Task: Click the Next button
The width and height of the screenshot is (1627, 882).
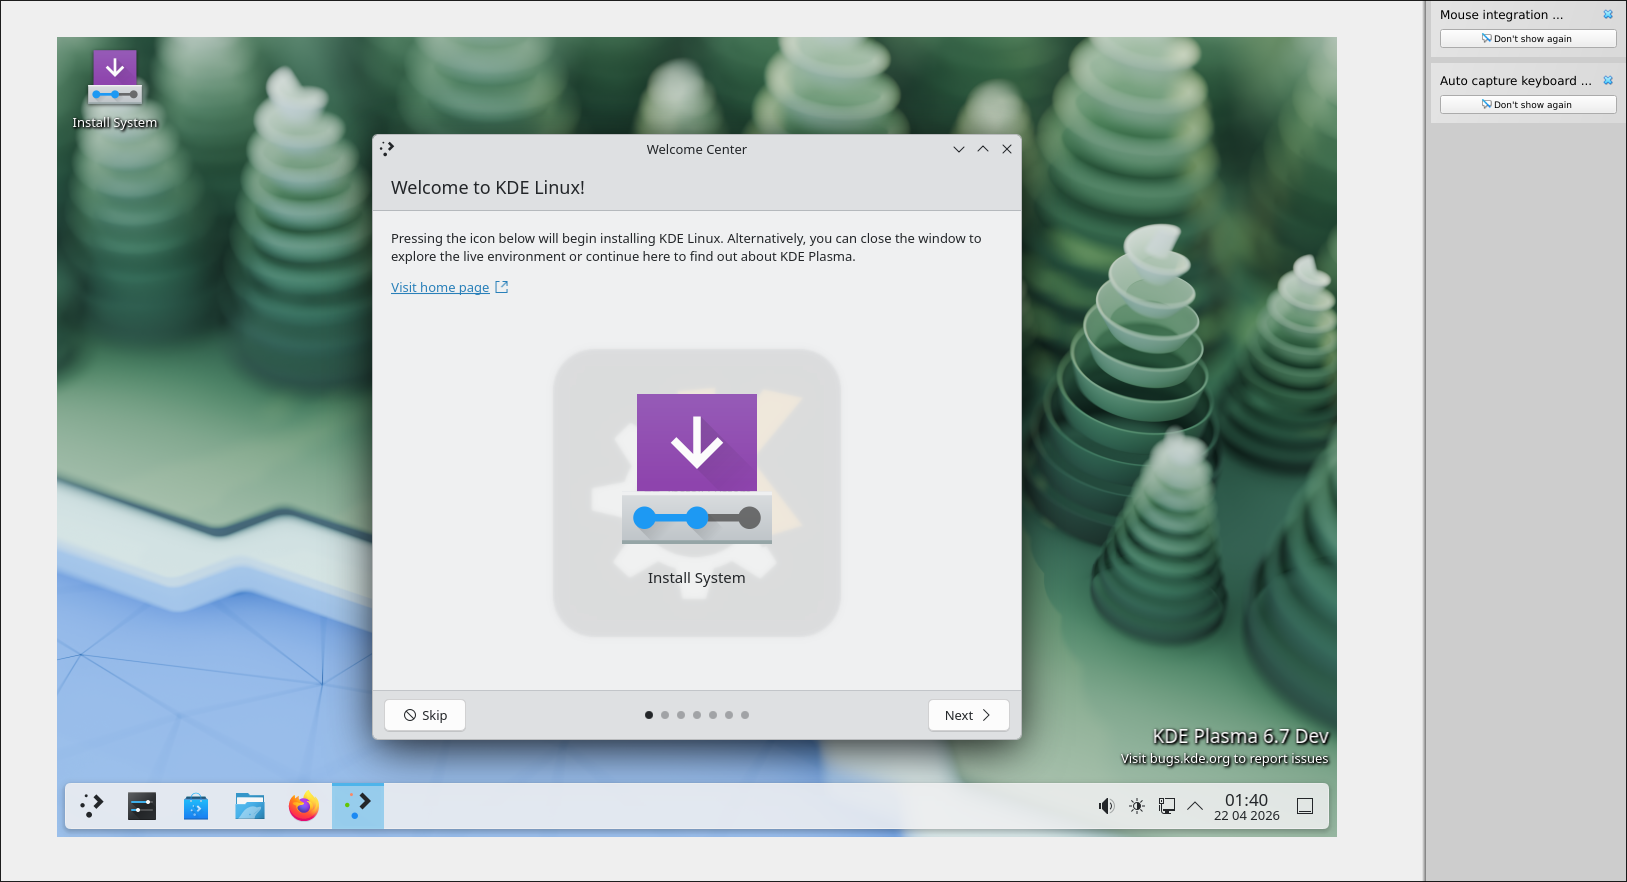Action: pyautogui.click(x=968, y=715)
